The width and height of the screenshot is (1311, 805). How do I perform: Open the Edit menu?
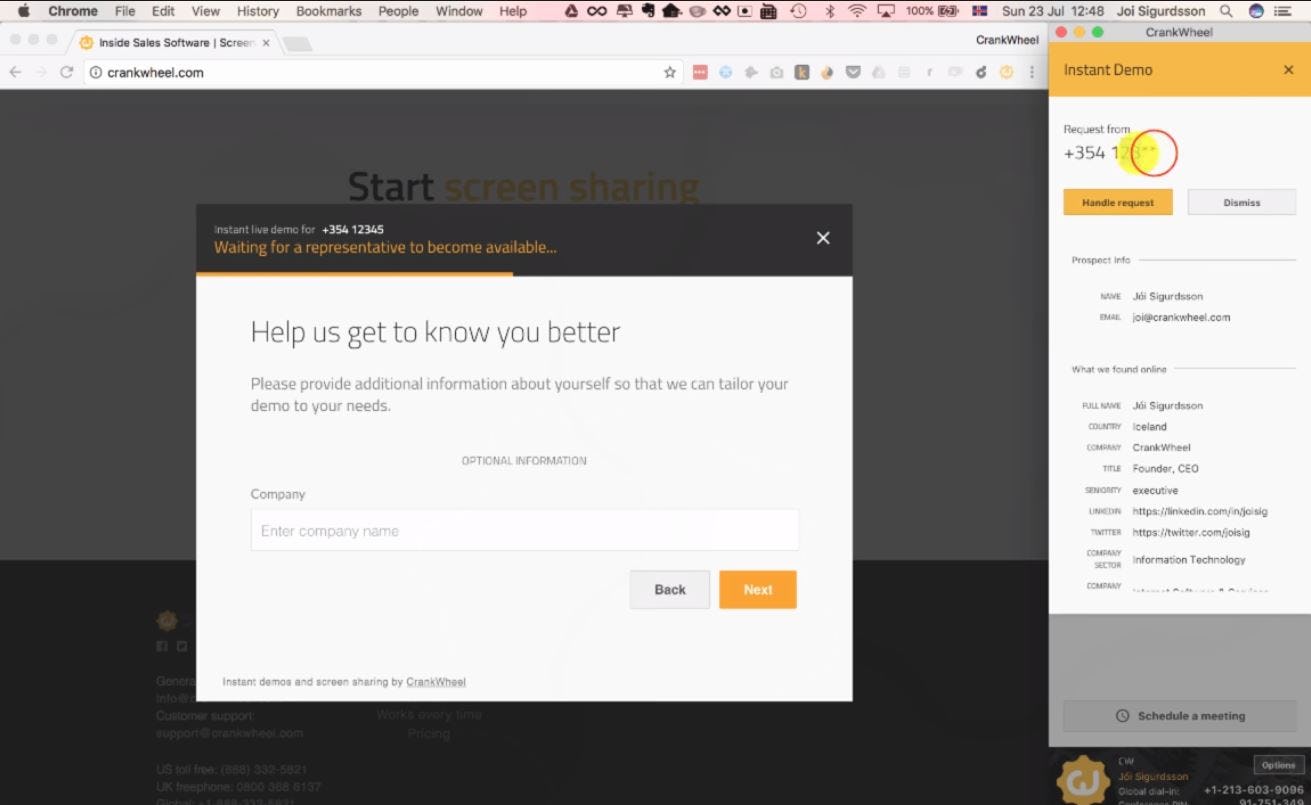[x=163, y=11]
